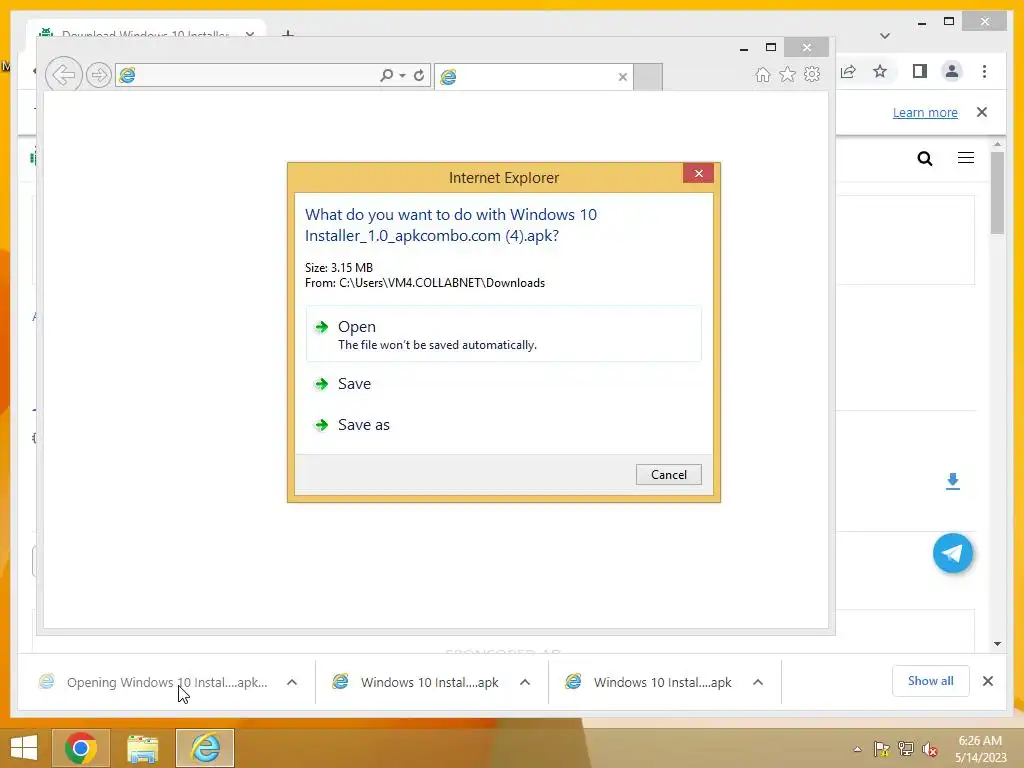Viewport: 1024px width, 768px height.
Task: Click Internet Explorer taskbar icon
Action: tap(205, 748)
